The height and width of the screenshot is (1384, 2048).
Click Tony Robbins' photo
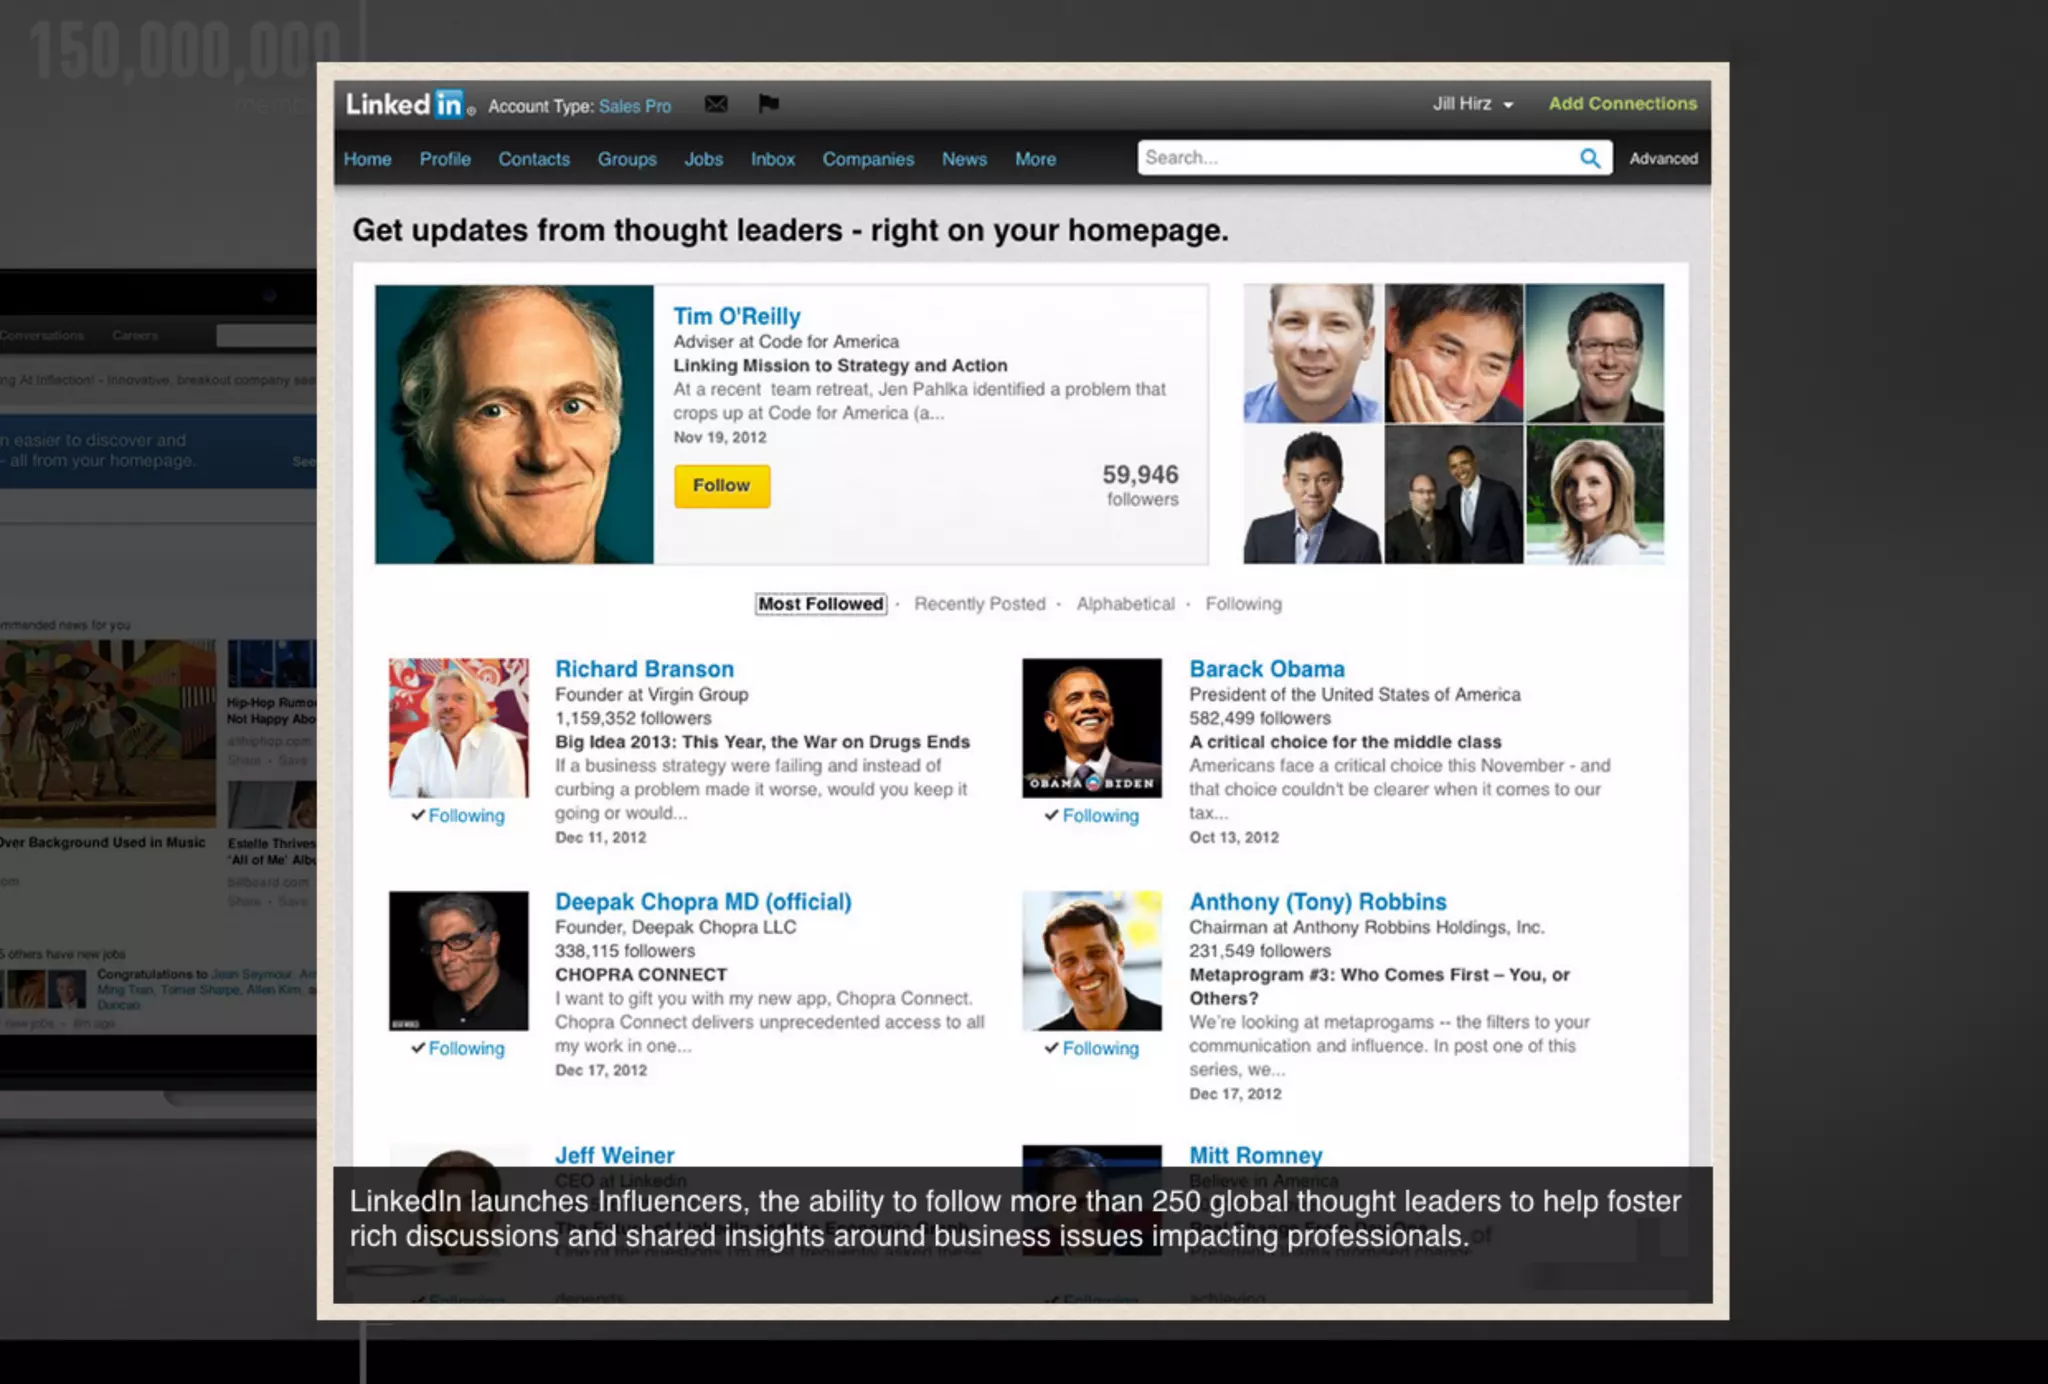click(x=1091, y=961)
